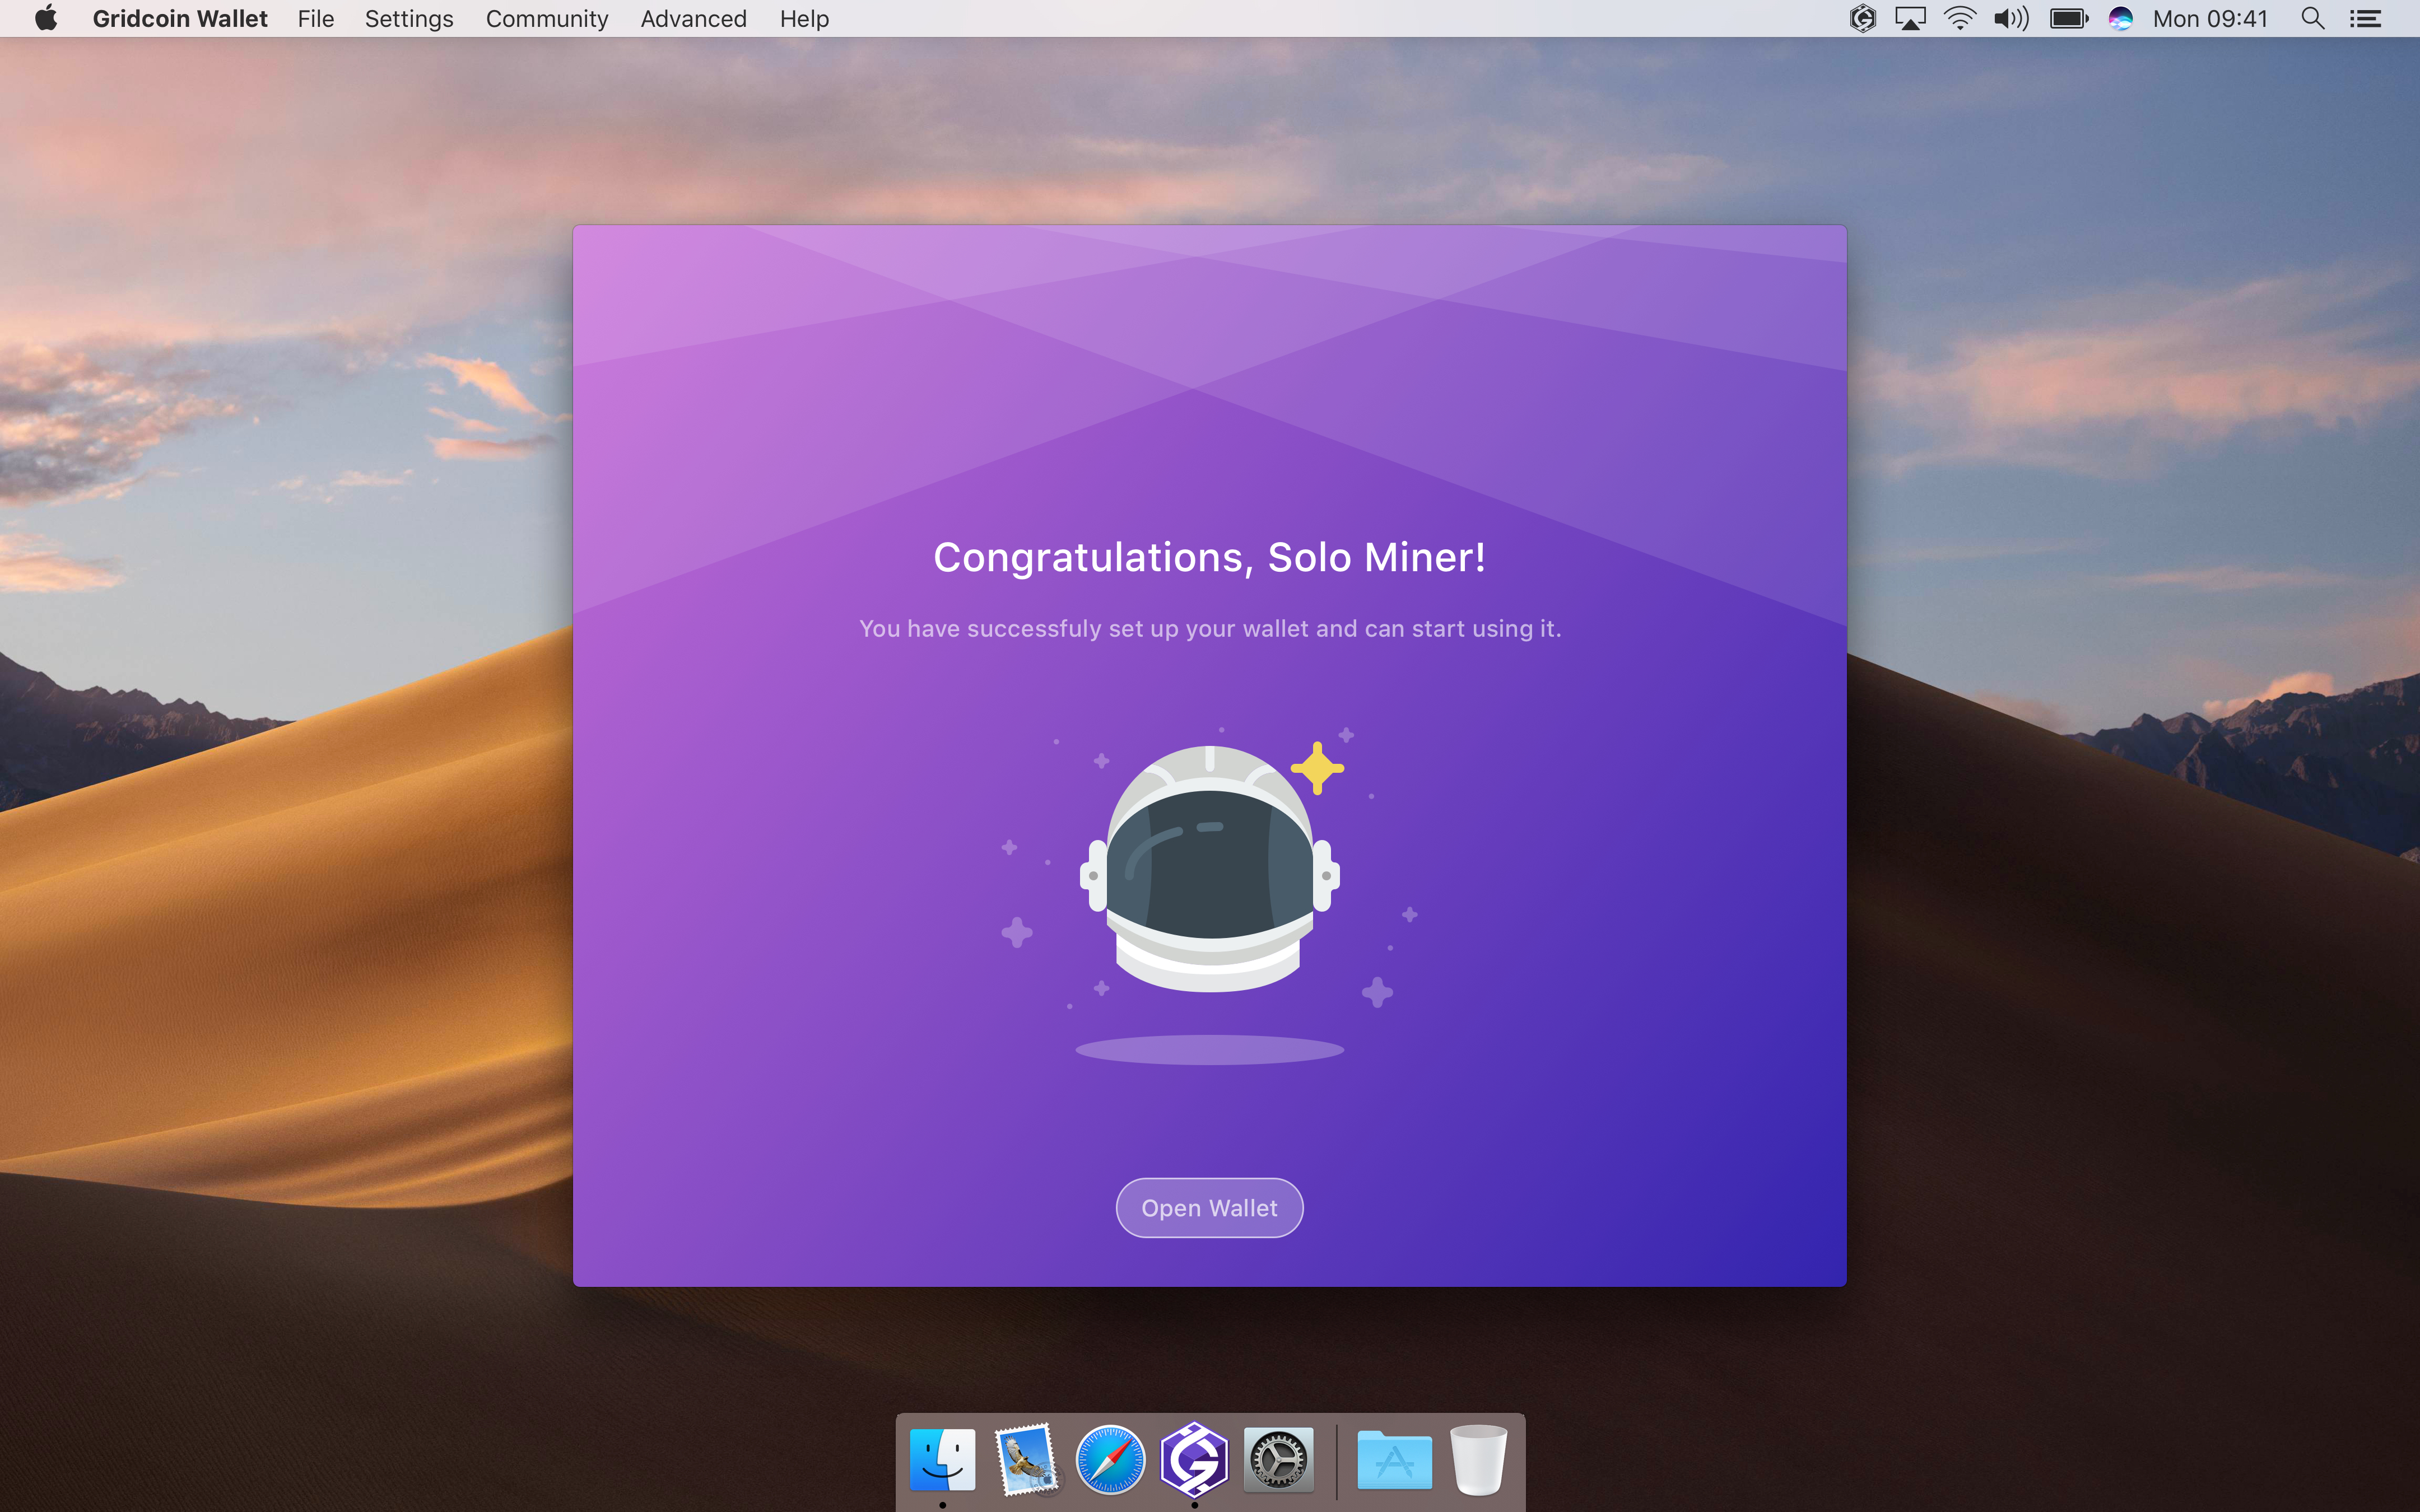Viewport: 2420px width, 1512px height.
Task: Open Notification Center list icon
Action: pos(2365,18)
